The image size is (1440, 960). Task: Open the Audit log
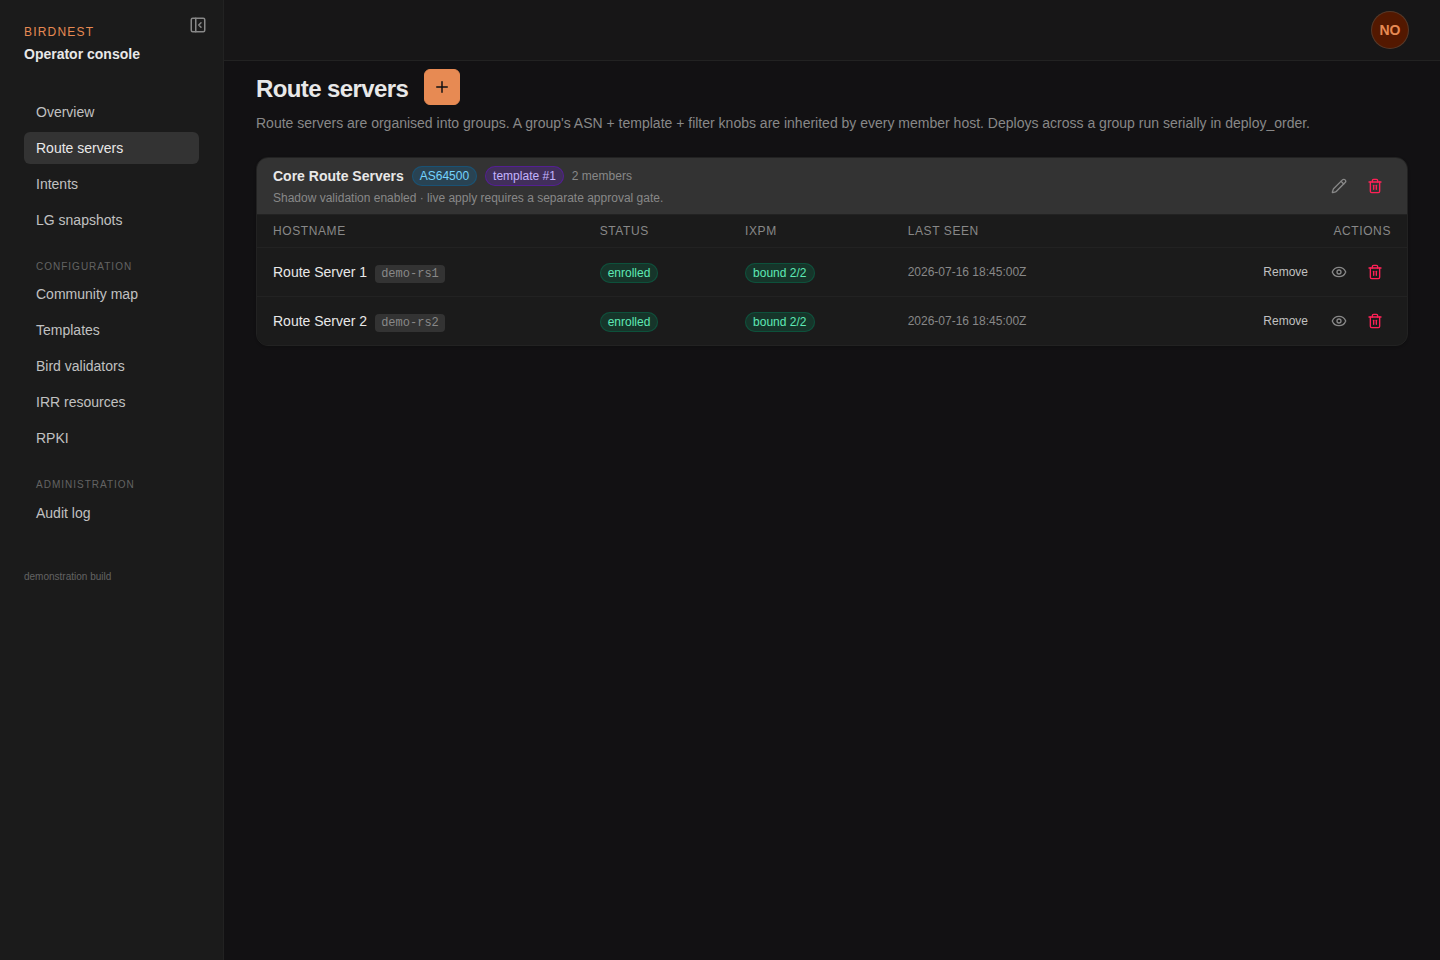pos(111,513)
